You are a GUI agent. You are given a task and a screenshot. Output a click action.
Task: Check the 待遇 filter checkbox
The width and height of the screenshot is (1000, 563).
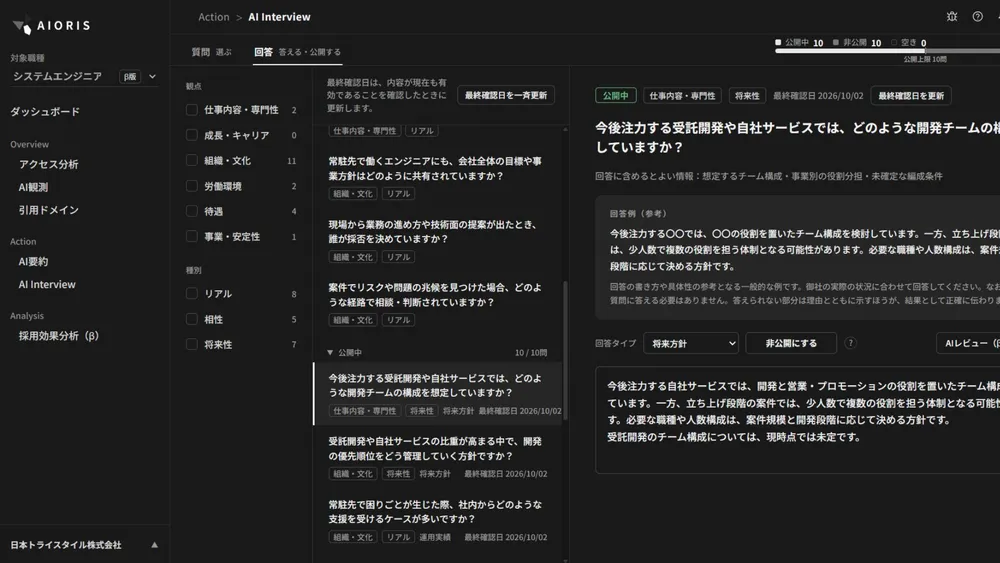[x=191, y=211]
